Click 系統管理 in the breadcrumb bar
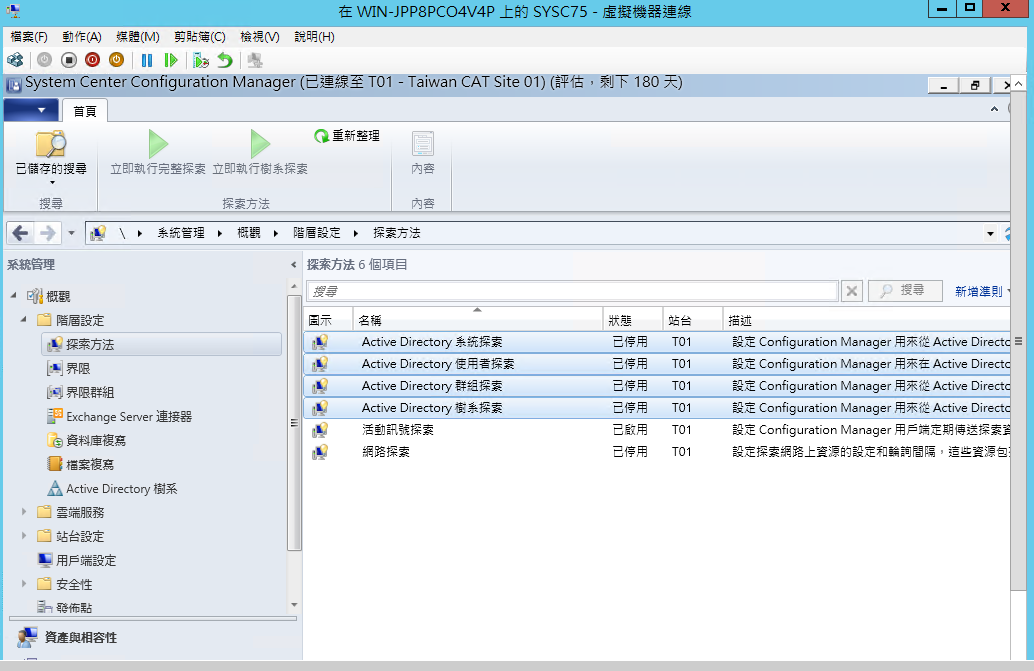Image resolution: width=1034 pixels, height=671 pixels. click(x=181, y=233)
